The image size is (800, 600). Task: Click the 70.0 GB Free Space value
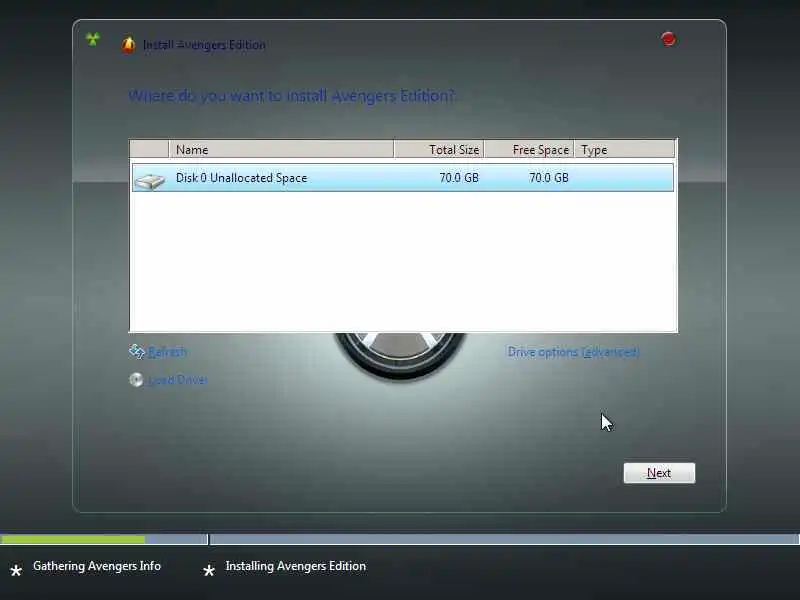point(549,178)
